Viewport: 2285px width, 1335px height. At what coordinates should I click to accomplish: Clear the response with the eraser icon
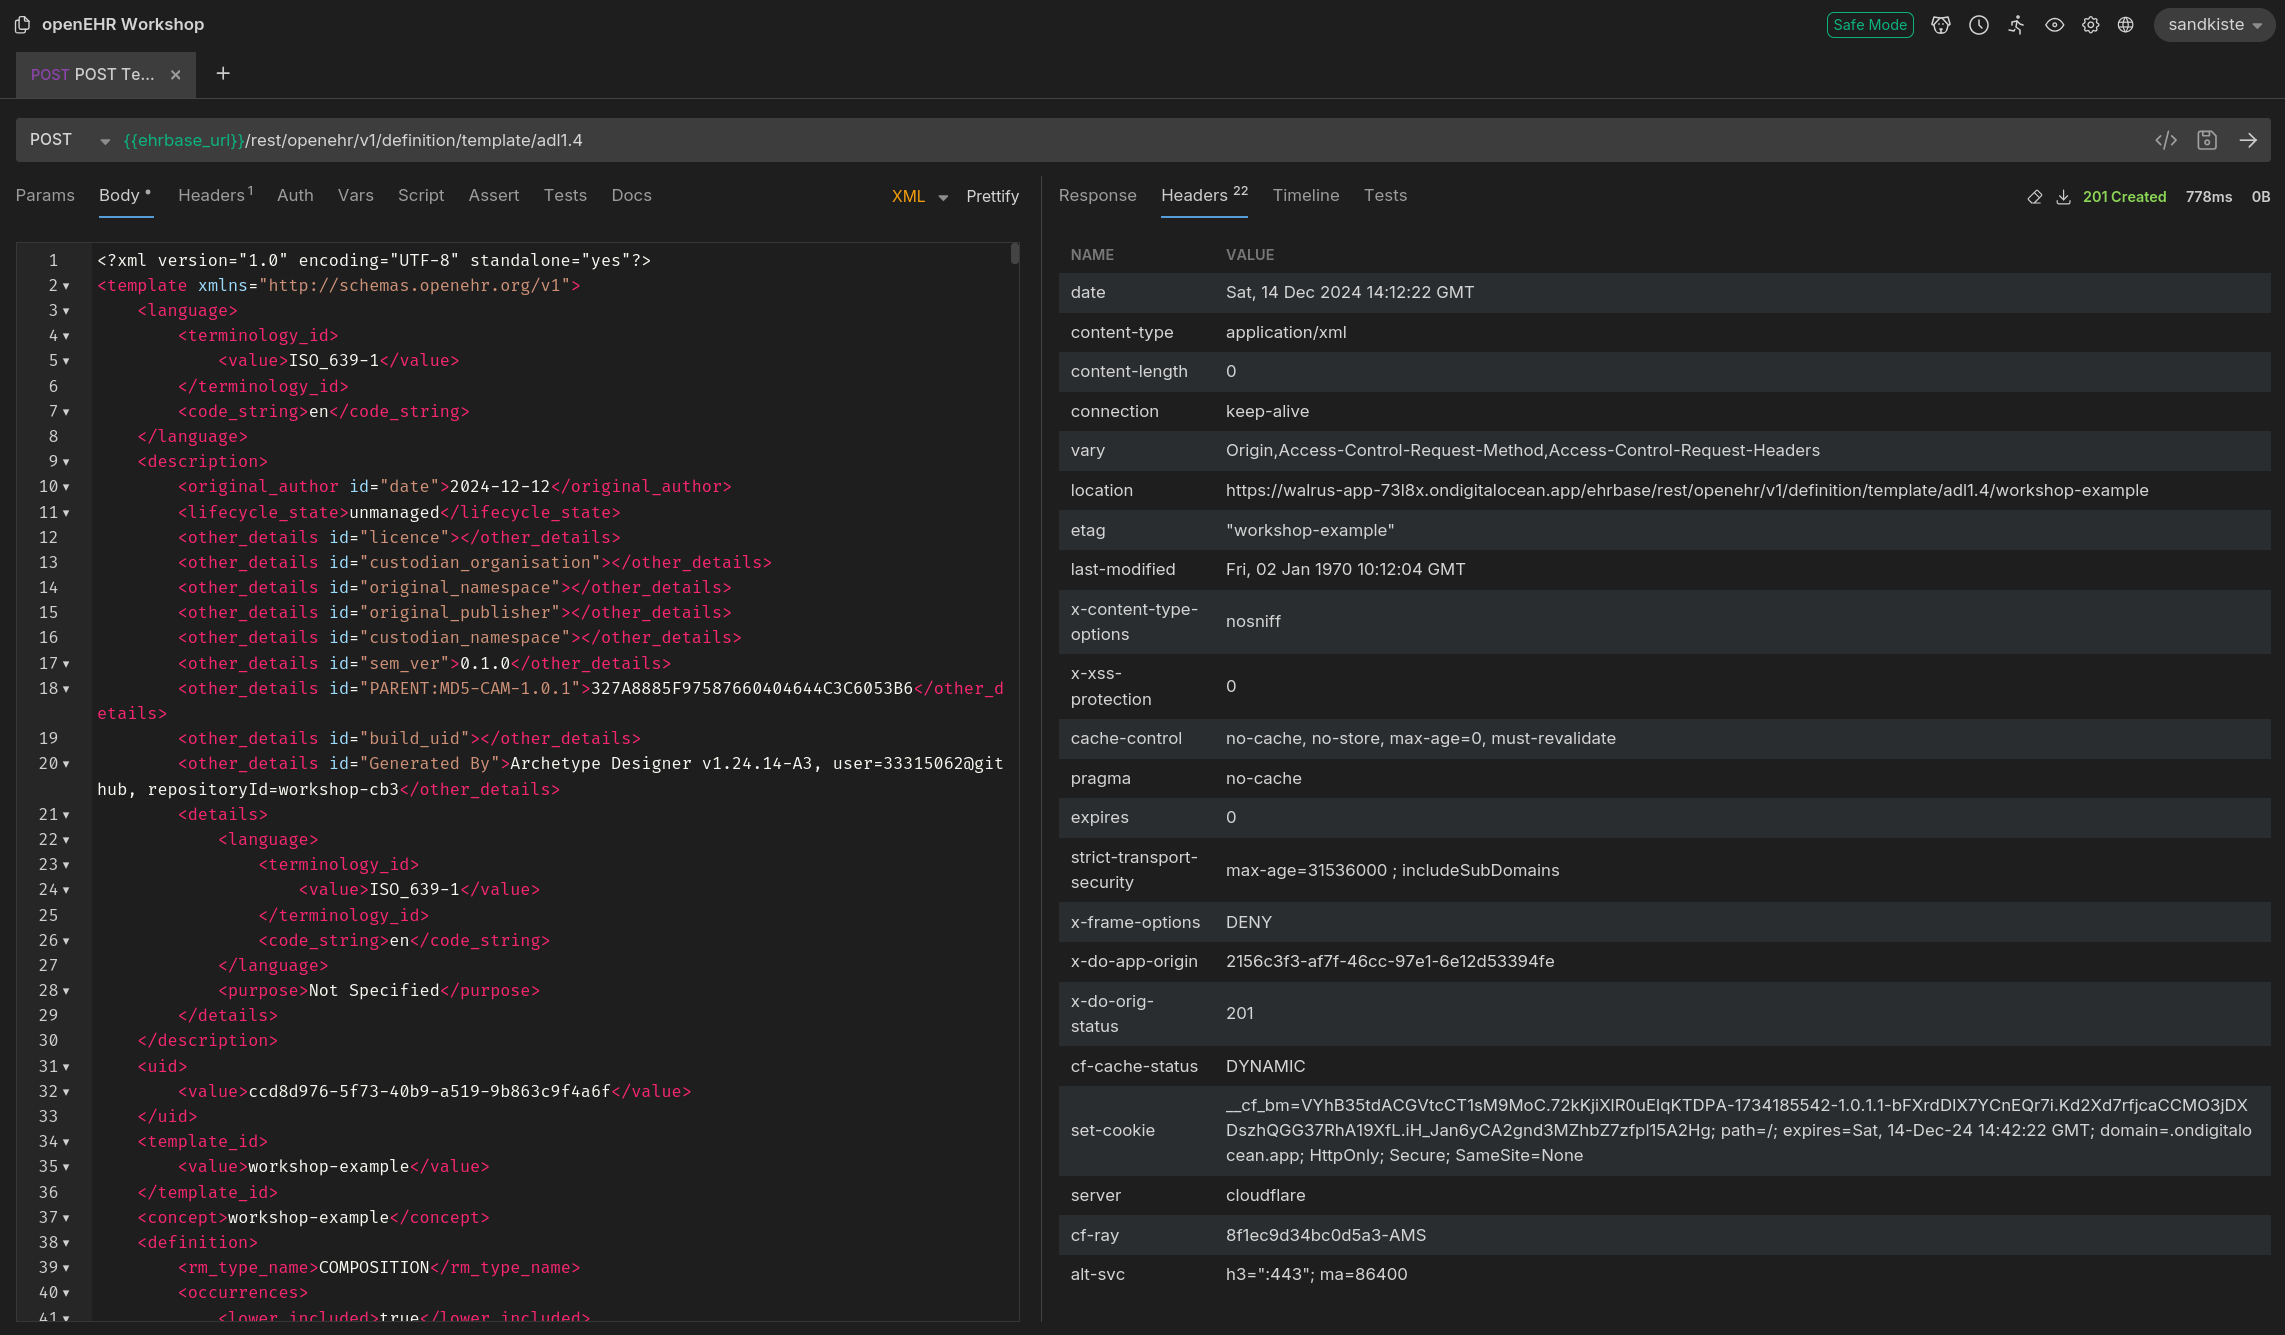(2034, 197)
